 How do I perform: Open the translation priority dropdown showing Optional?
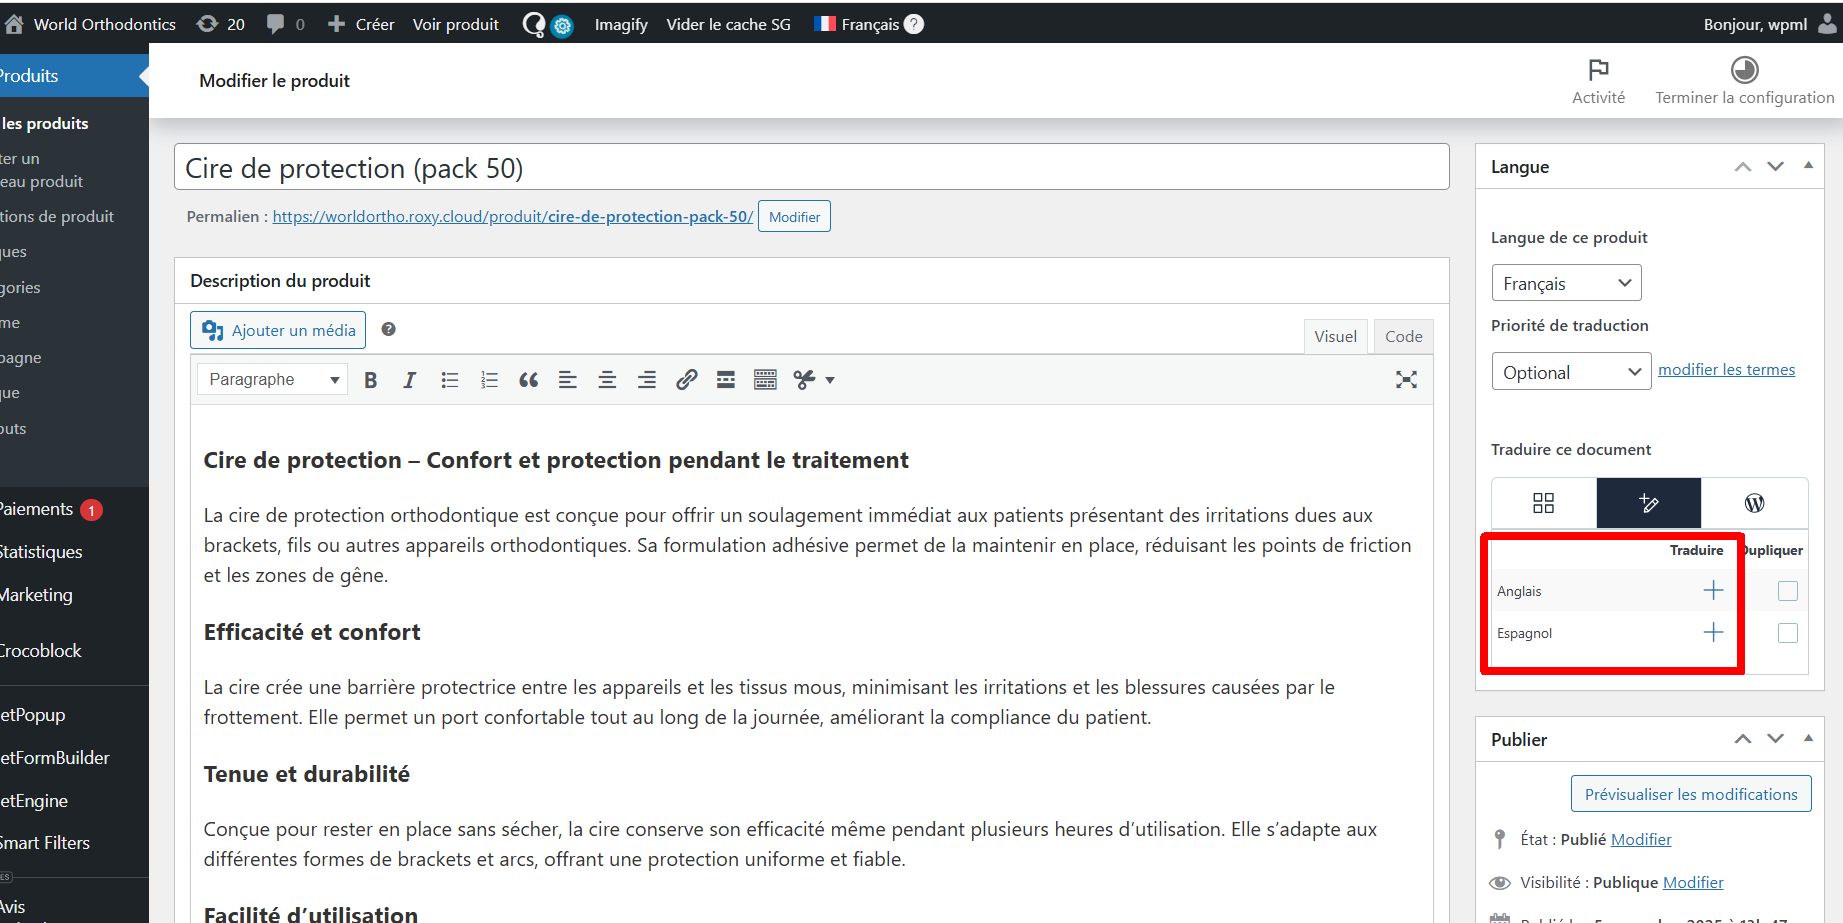pyautogui.click(x=1570, y=372)
